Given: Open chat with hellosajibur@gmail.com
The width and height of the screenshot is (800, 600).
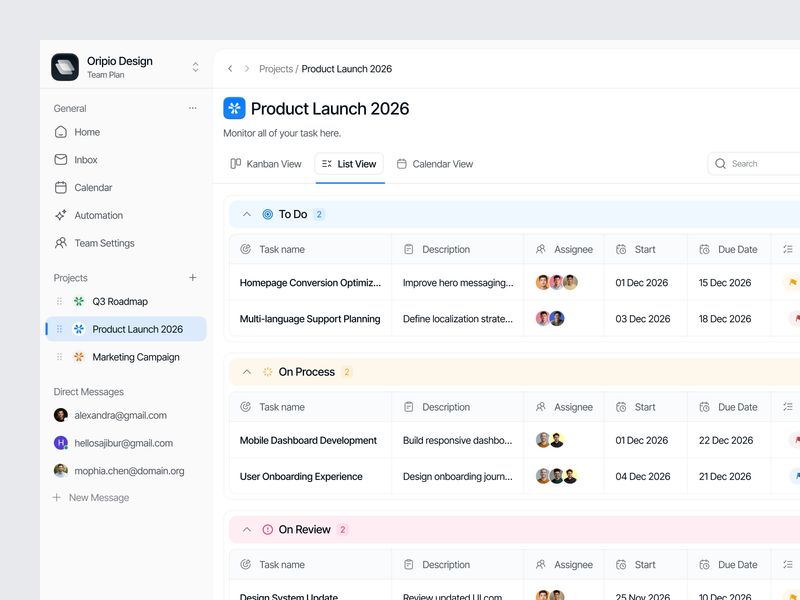Looking at the screenshot, I should [113, 443].
